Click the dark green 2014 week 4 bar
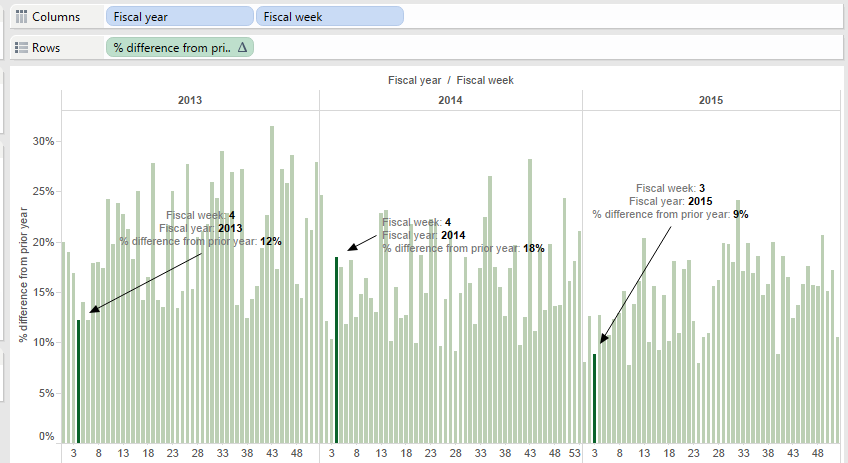Screen dimensions: 848x463 pyautogui.click(x=336, y=350)
